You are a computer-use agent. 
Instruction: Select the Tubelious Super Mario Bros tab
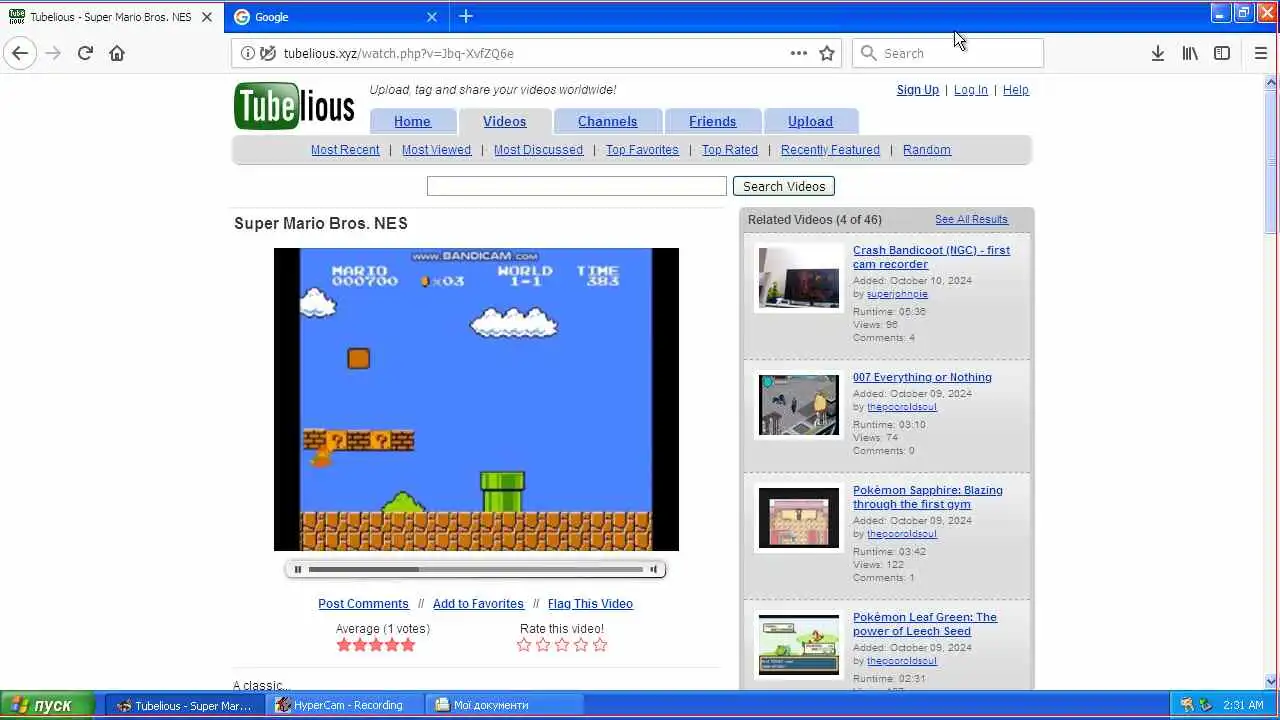[x=110, y=17]
